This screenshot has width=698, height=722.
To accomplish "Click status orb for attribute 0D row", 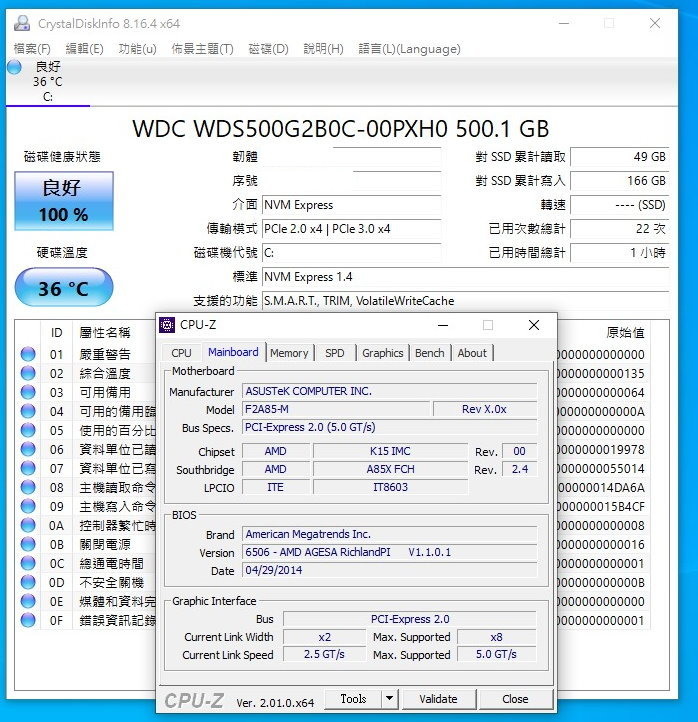I will tap(28, 582).
